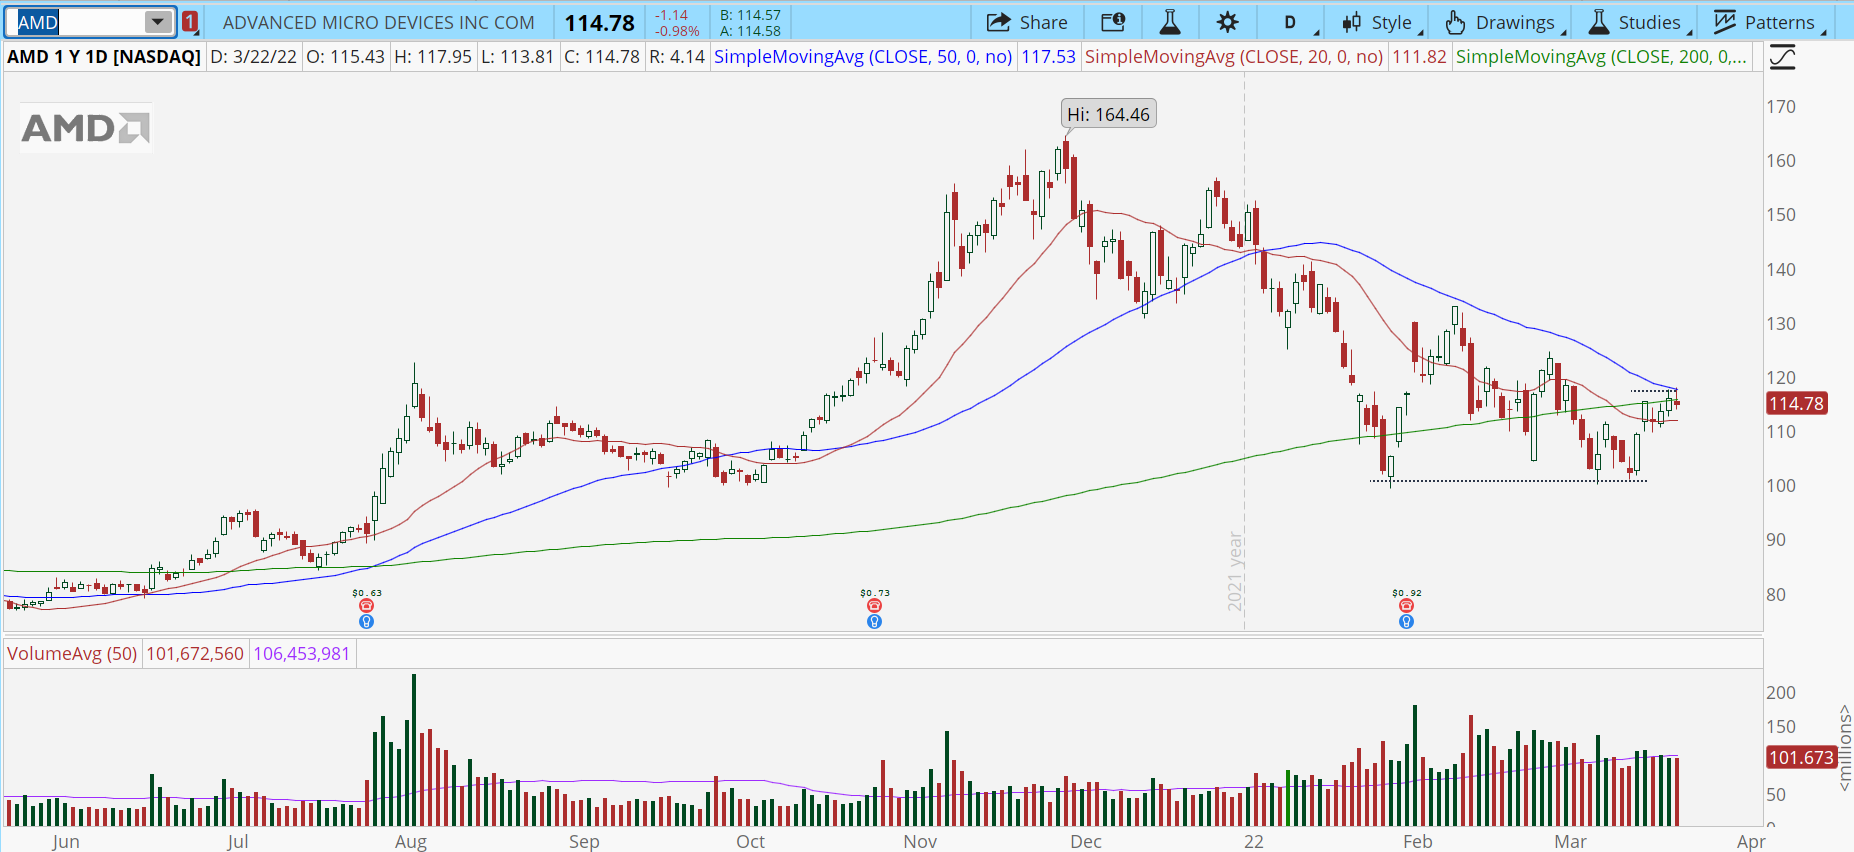Click the date label D: 3/22/22
This screenshot has width=1854, height=852.
[x=254, y=57]
